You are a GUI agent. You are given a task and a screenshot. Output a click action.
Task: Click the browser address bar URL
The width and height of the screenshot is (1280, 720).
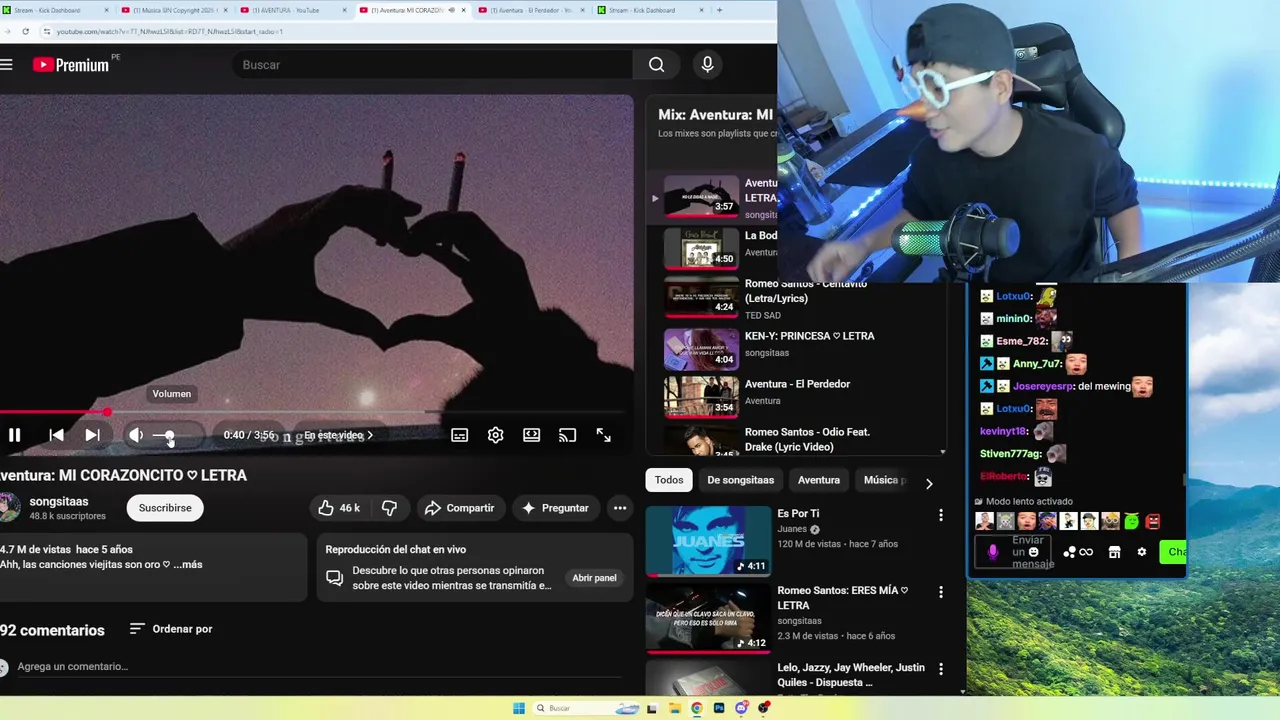170,31
